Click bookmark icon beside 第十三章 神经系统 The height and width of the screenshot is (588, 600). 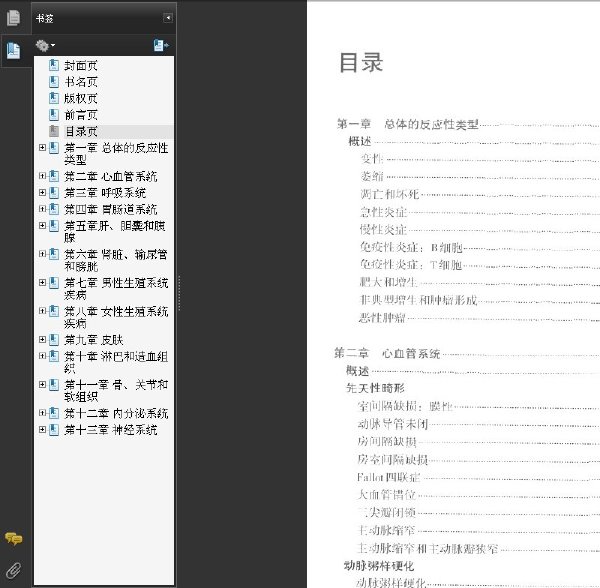tap(54, 430)
